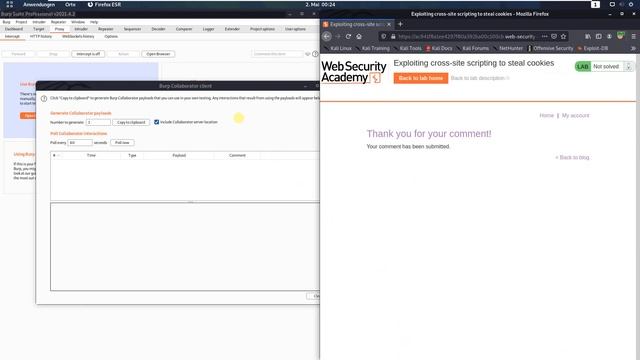Screen dimensions: 640x360
Task: Open Firefox home page icon
Action: coord(359,36)
